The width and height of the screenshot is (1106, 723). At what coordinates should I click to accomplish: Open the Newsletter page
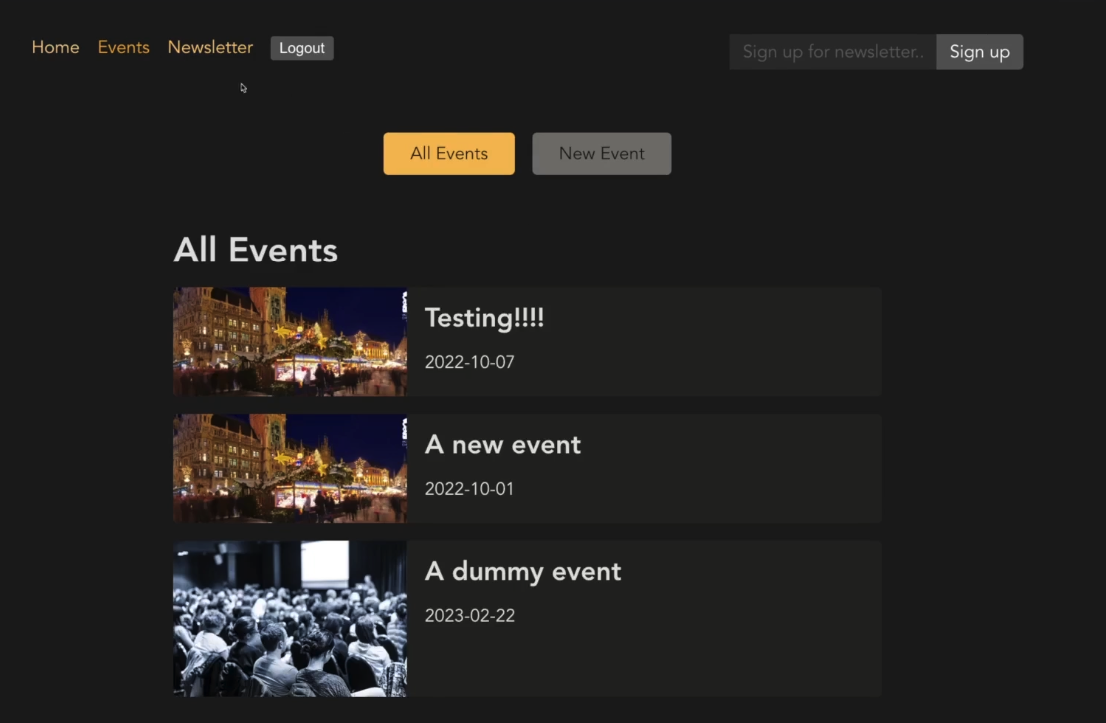pyautogui.click(x=210, y=47)
